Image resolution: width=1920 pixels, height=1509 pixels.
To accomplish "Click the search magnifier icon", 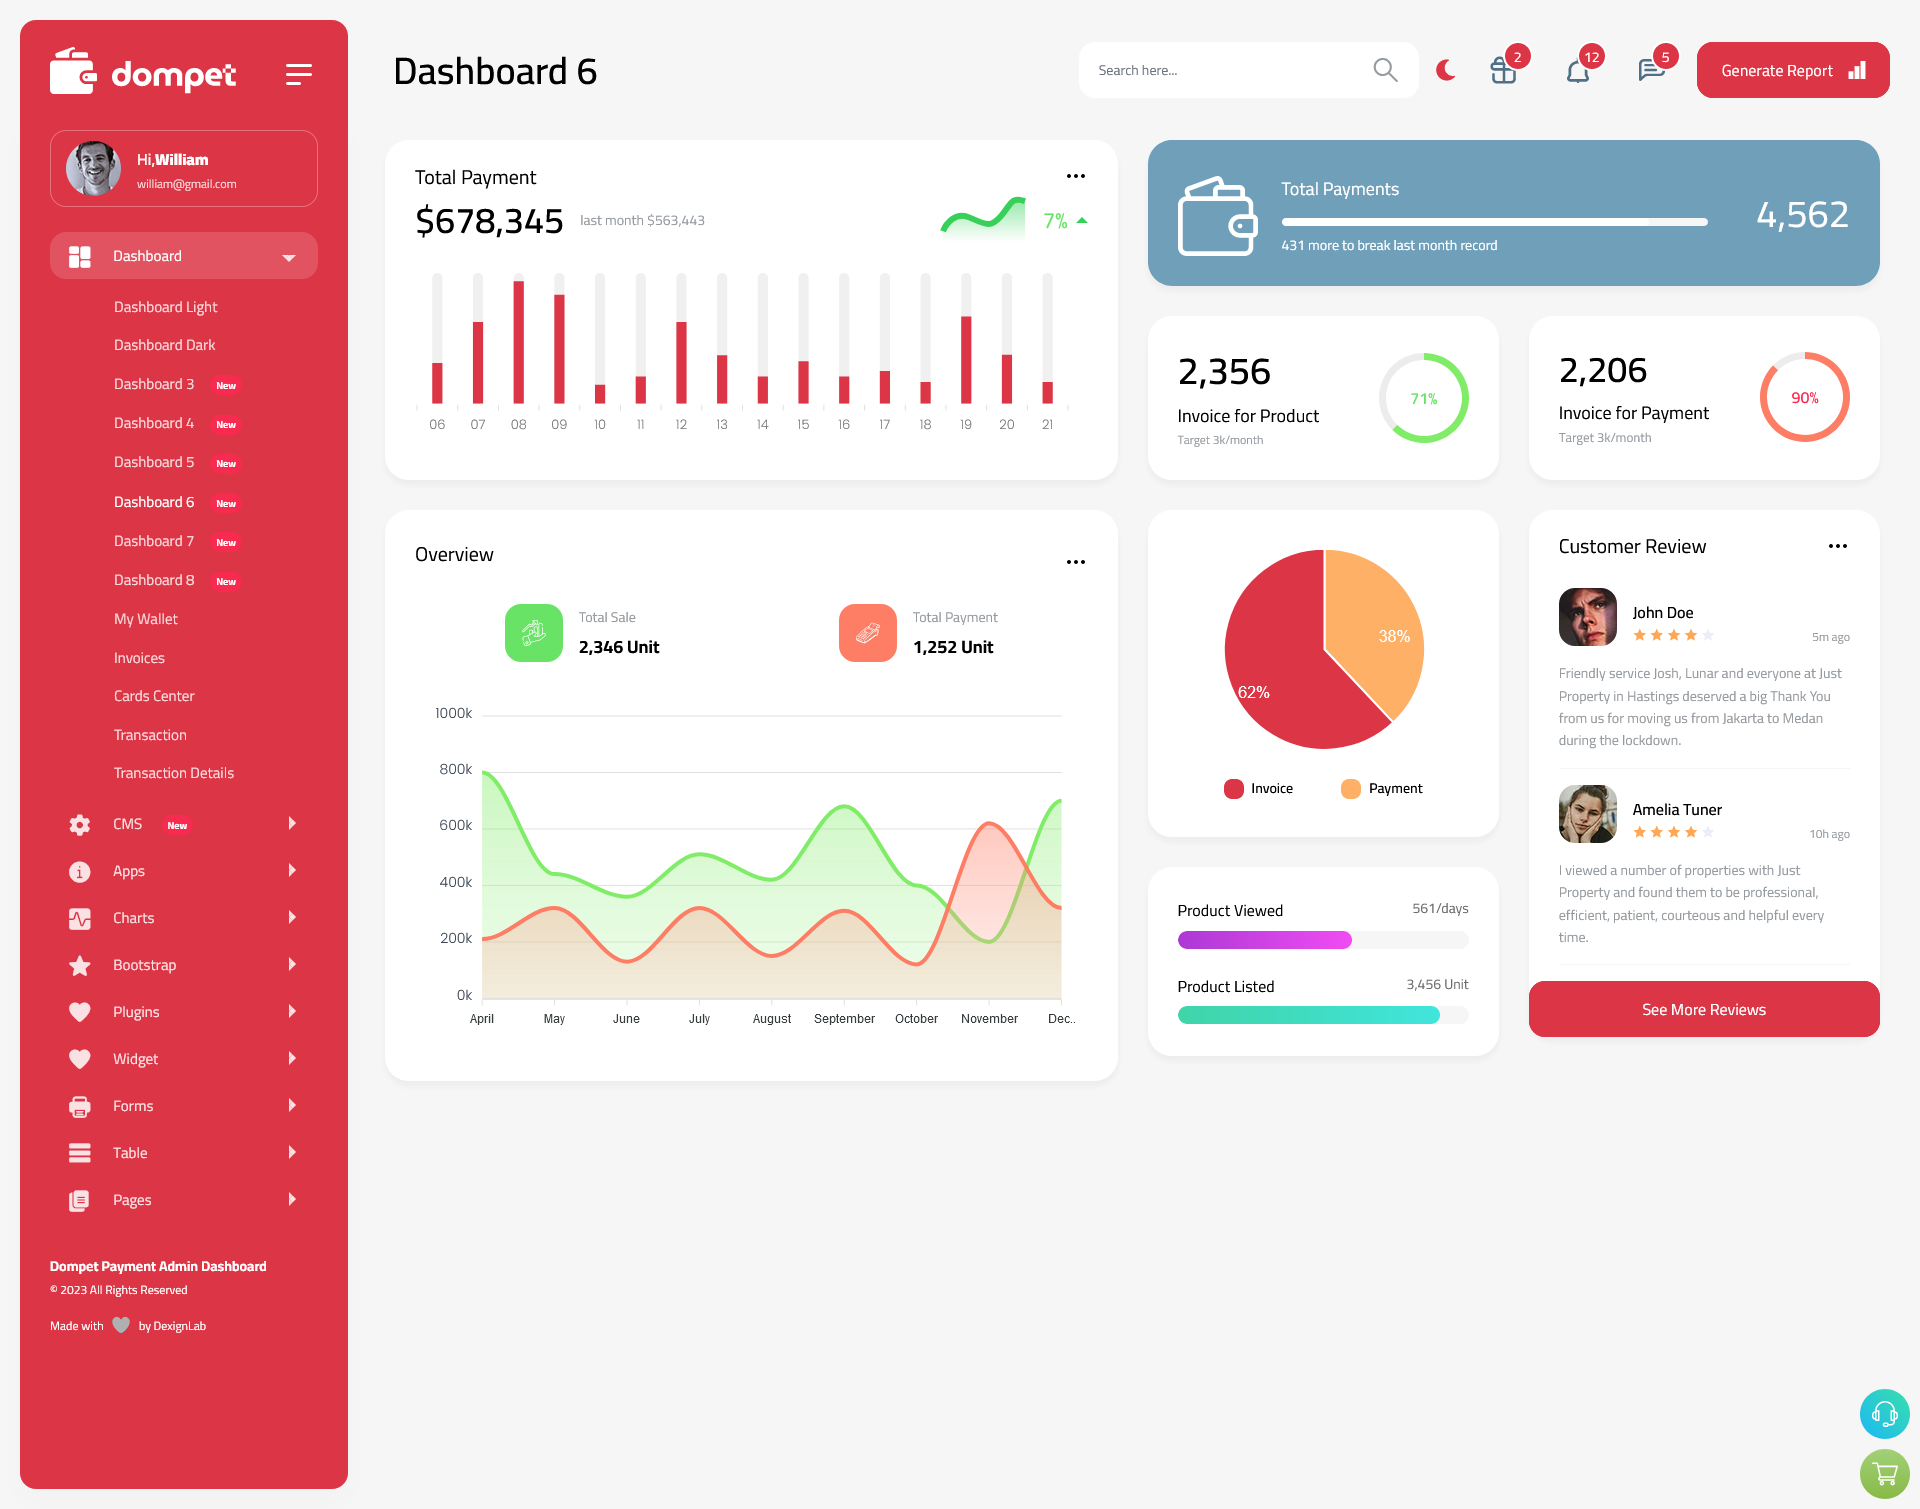I will pos(1384,69).
